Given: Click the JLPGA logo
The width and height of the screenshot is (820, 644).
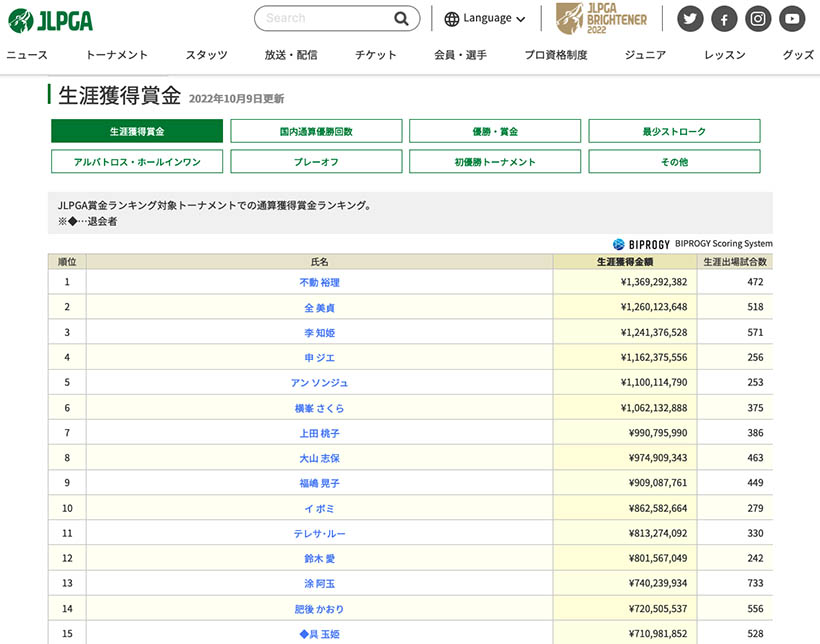Looking at the screenshot, I should point(50,18).
